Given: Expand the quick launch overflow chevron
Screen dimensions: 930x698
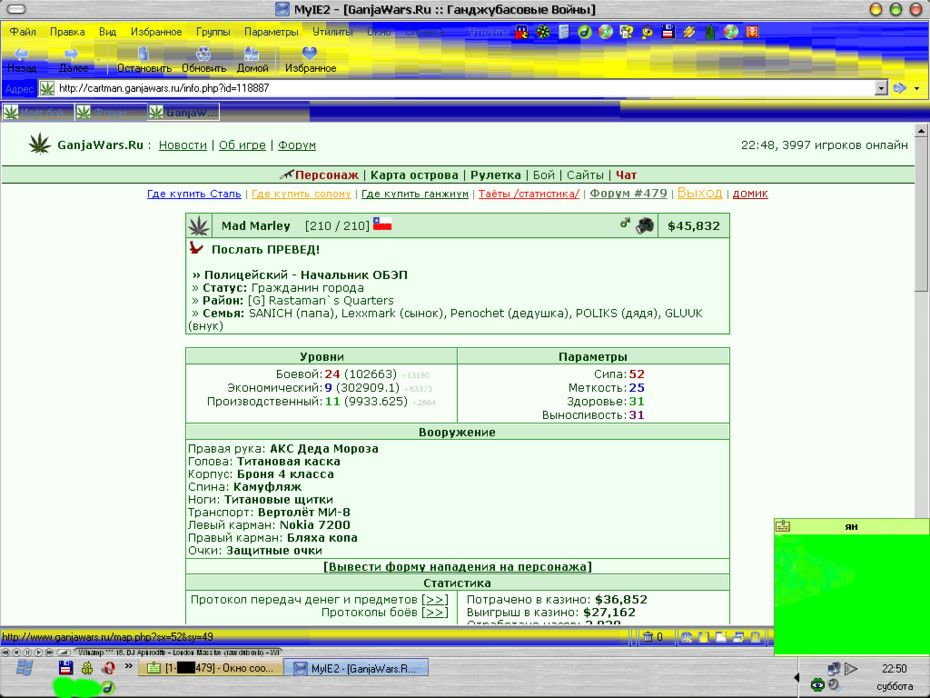Looking at the screenshot, I should pyautogui.click(x=129, y=666).
